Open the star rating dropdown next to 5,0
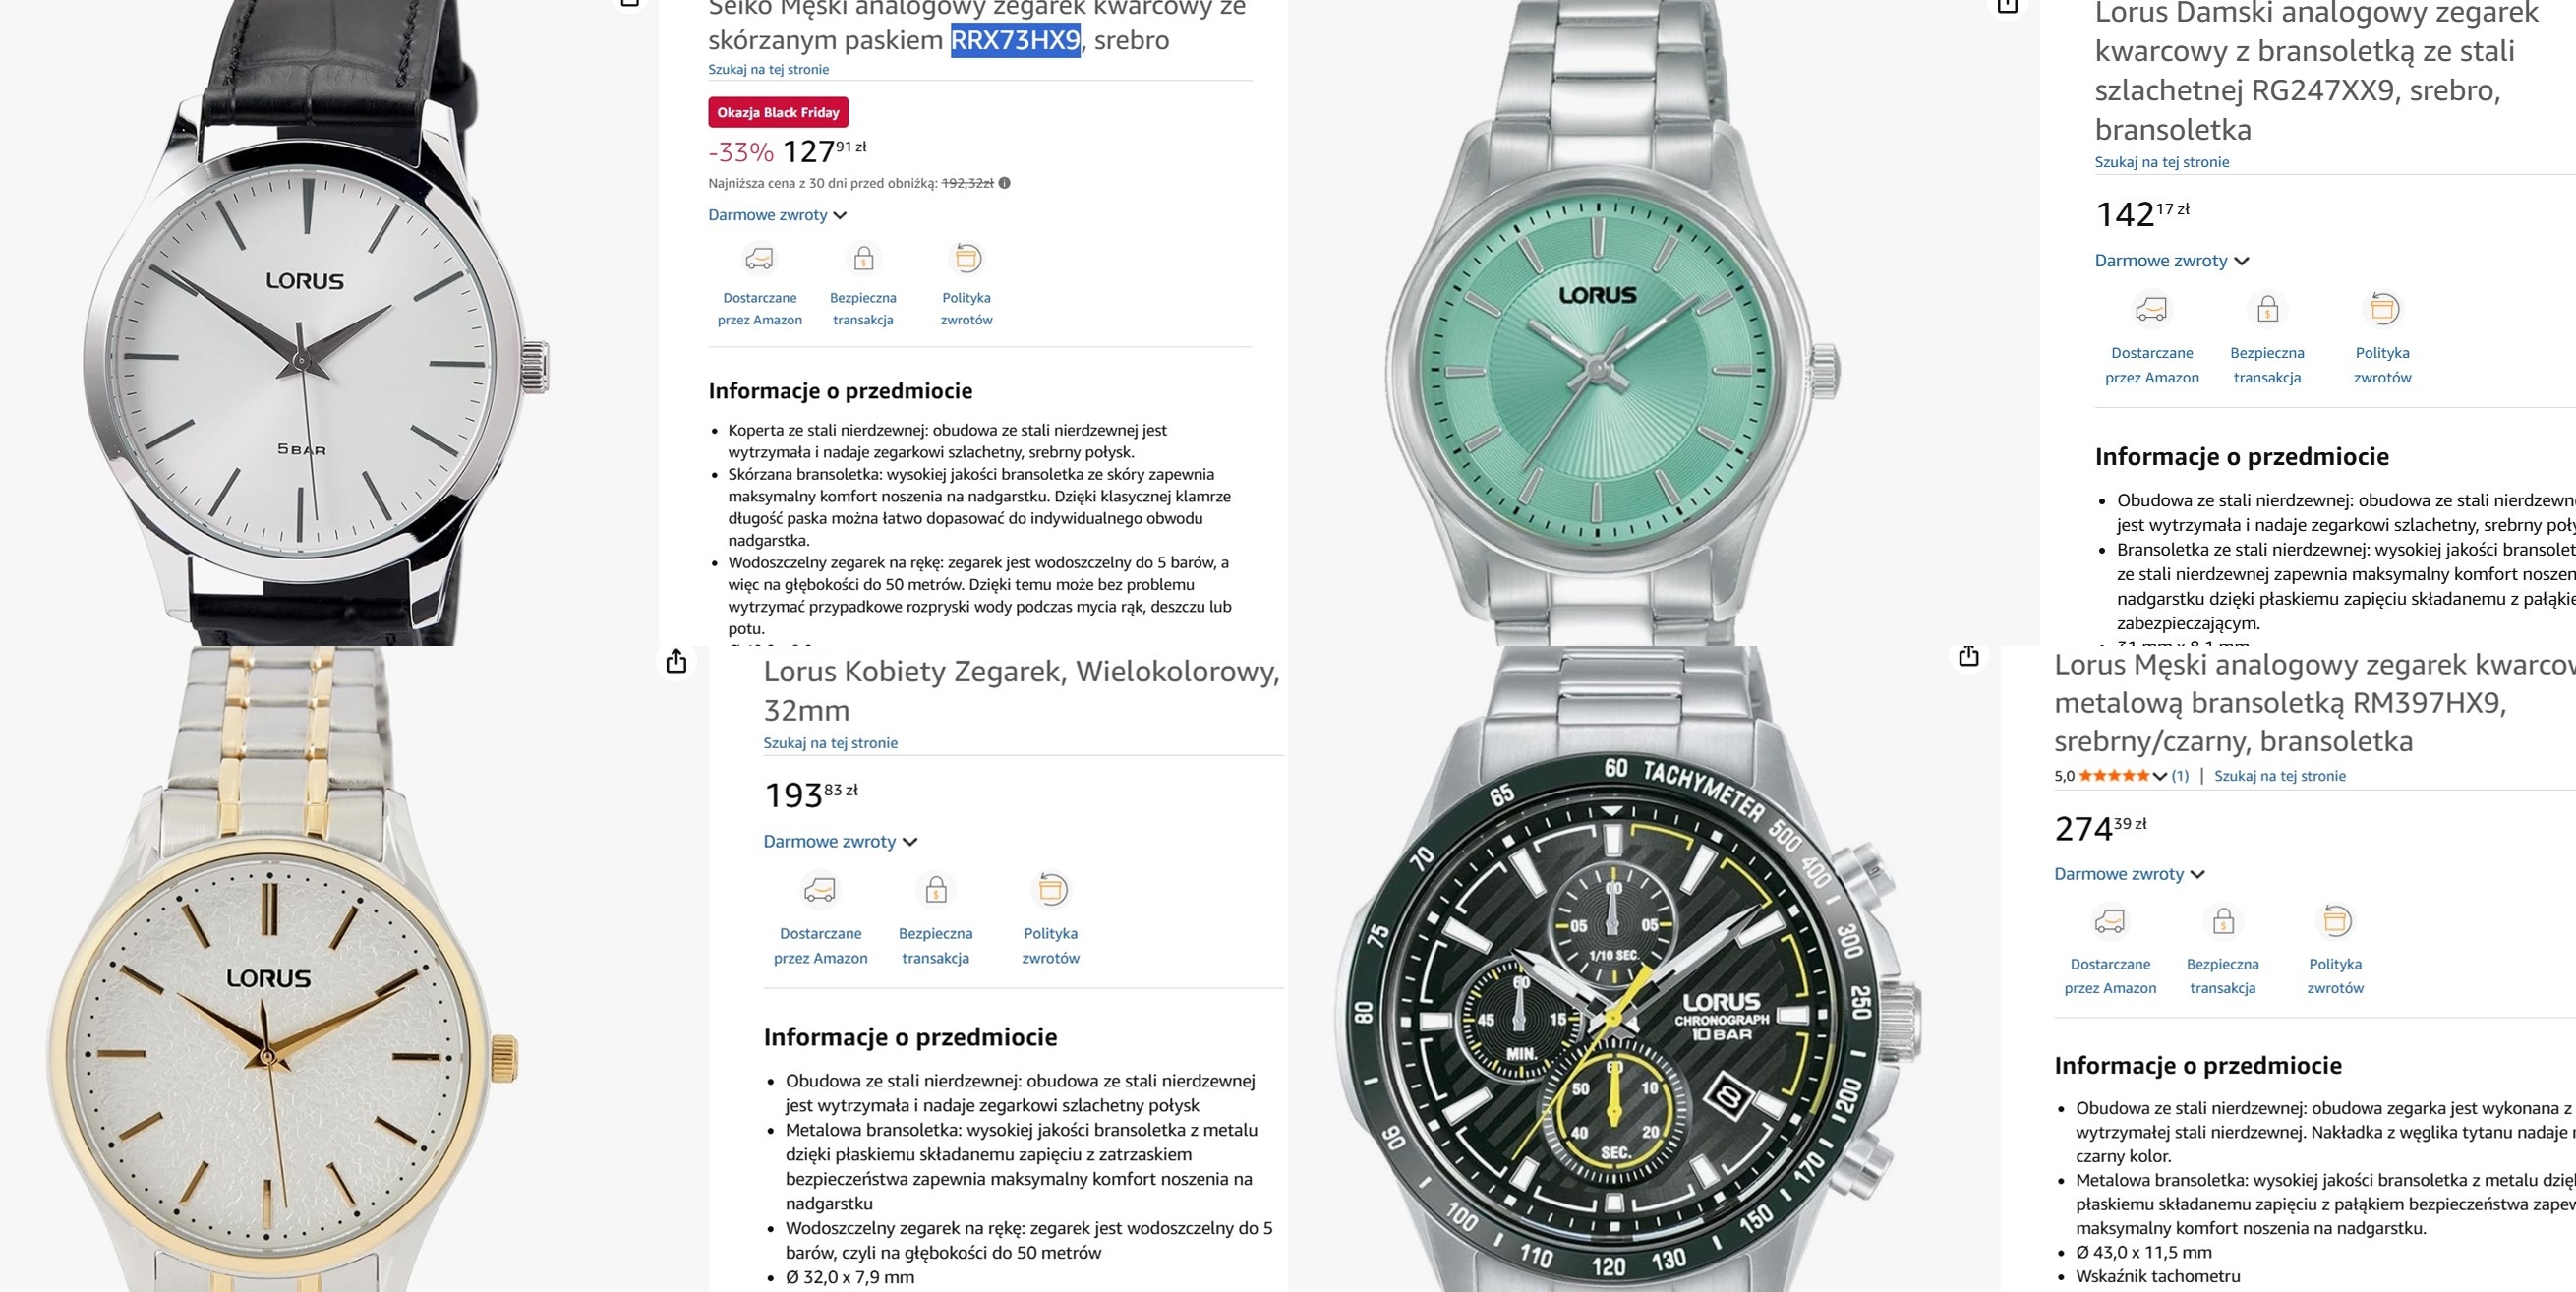Image resolution: width=2576 pixels, height=1292 pixels. tap(2161, 776)
